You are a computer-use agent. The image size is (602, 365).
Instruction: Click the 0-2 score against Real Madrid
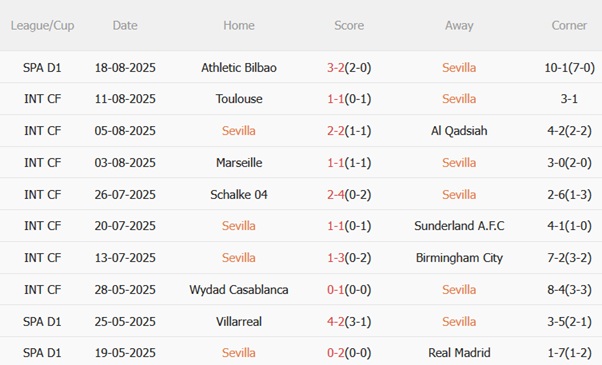[336, 352]
